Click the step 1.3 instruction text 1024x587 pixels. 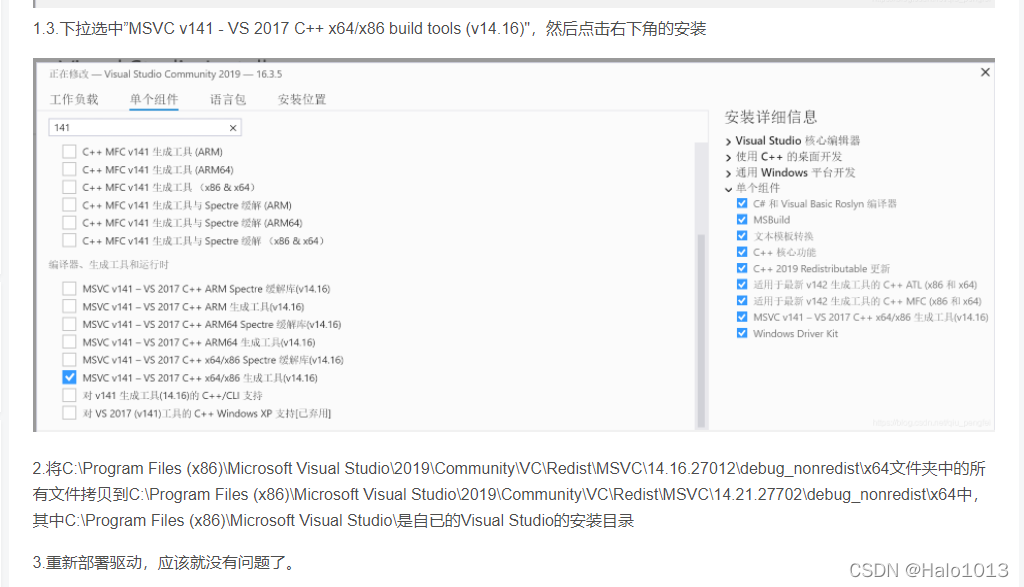click(x=370, y=29)
